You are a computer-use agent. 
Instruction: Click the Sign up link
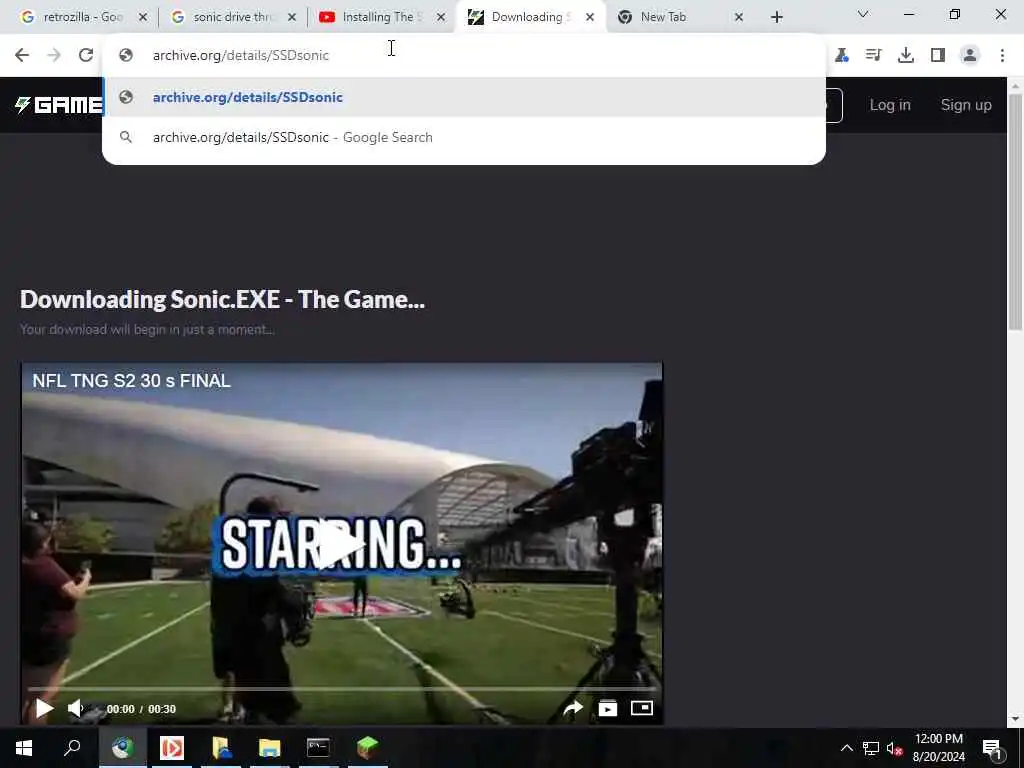(x=966, y=105)
